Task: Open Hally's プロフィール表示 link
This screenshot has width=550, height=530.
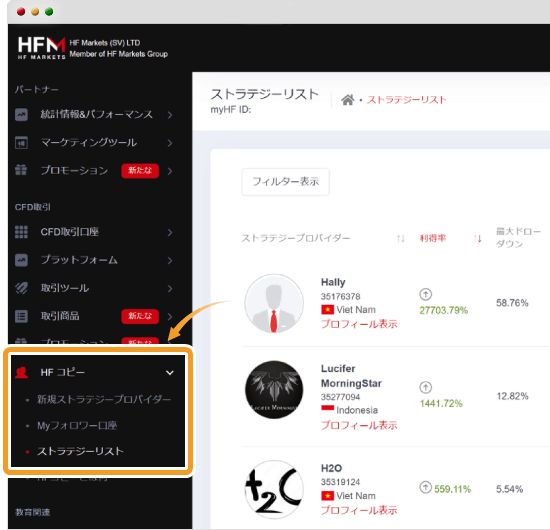Action: (x=359, y=324)
